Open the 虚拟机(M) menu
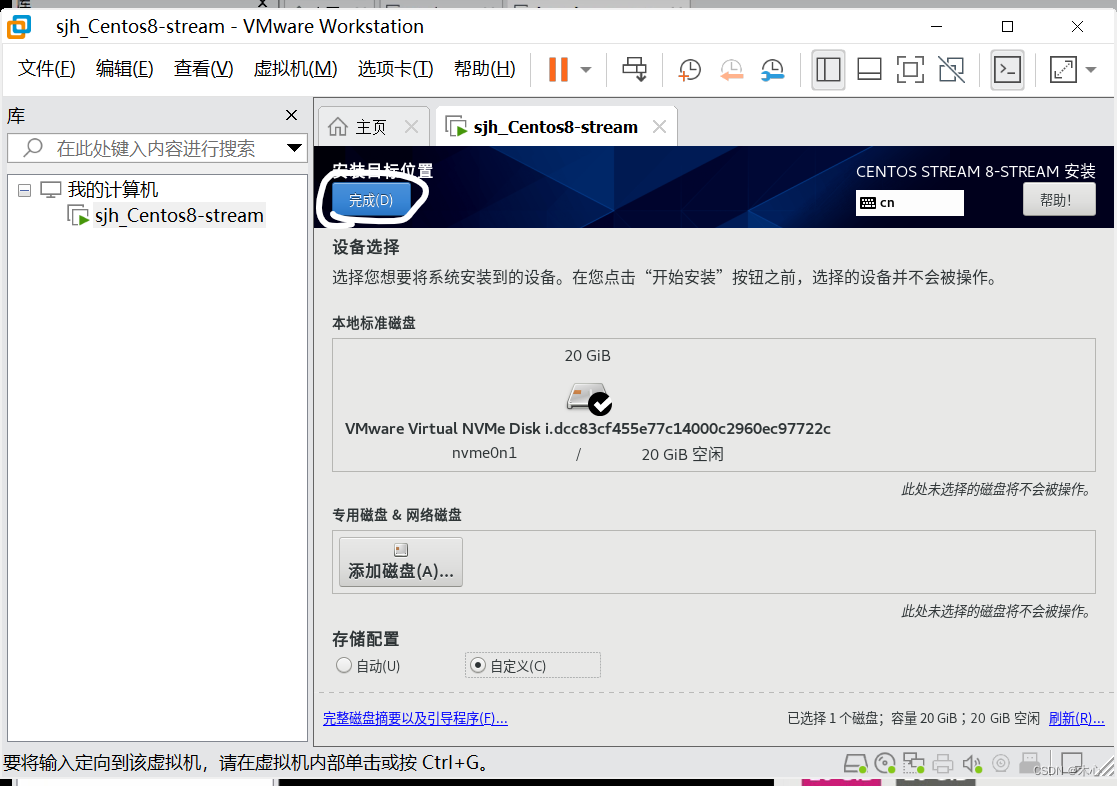 pos(296,68)
